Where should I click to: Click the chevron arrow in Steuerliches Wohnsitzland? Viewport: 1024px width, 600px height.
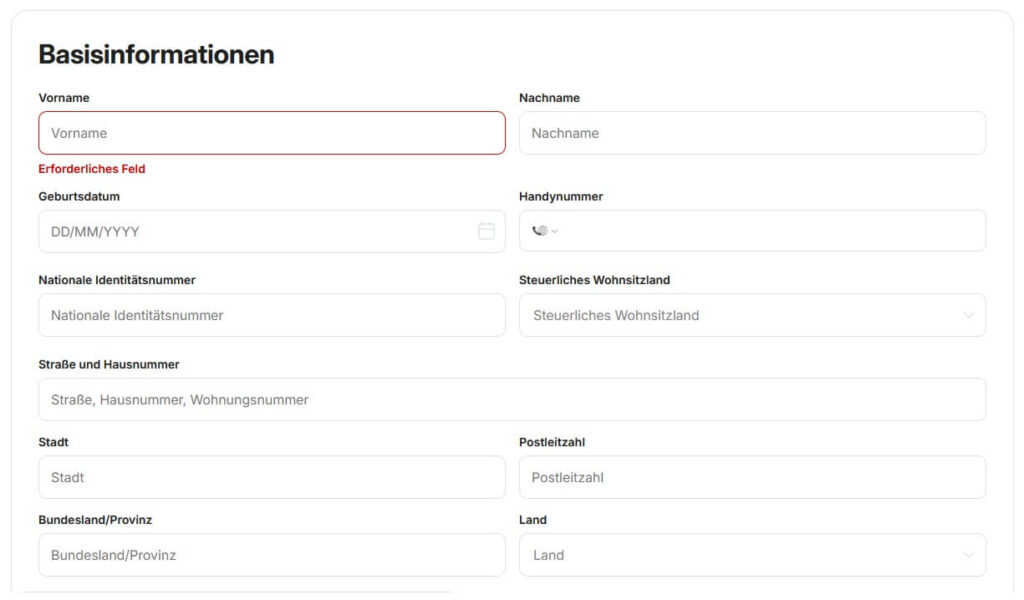[967, 315]
